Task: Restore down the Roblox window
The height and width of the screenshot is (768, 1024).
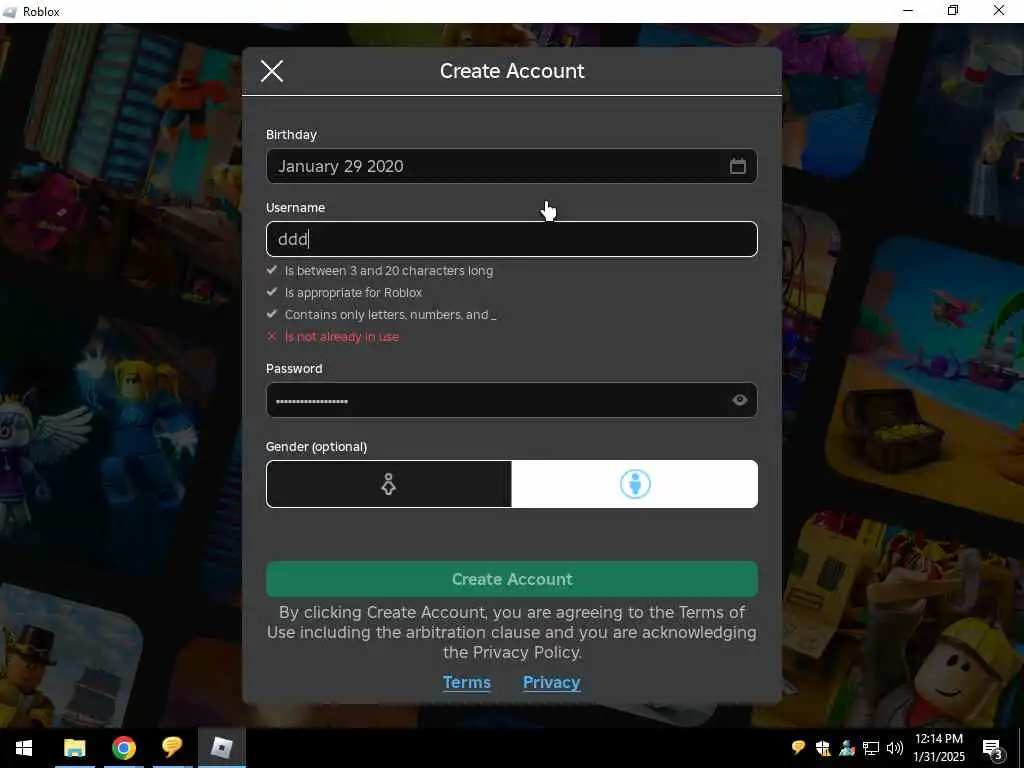Action: point(953,11)
